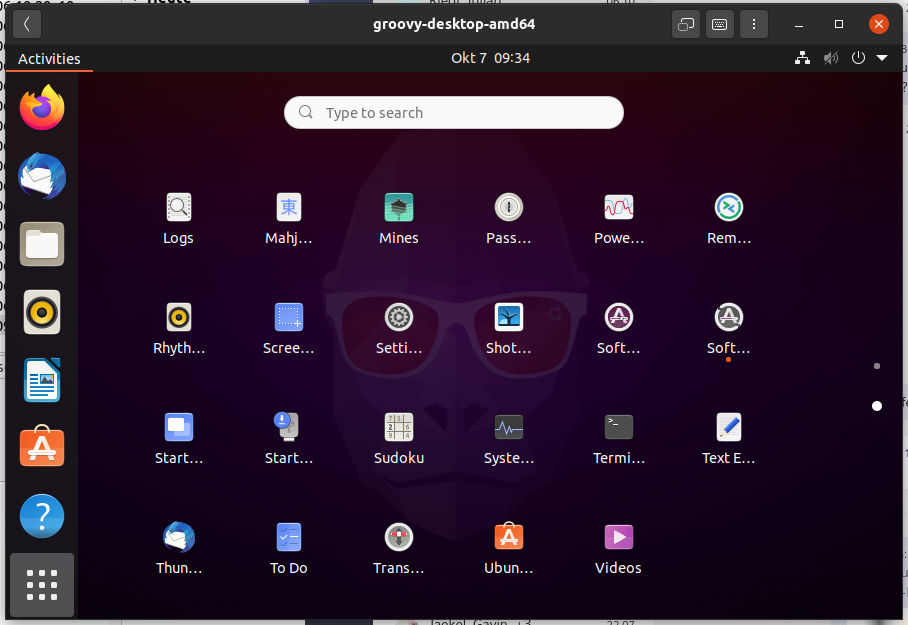Click the multi-display icon in title bar

[x=686, y=24]
